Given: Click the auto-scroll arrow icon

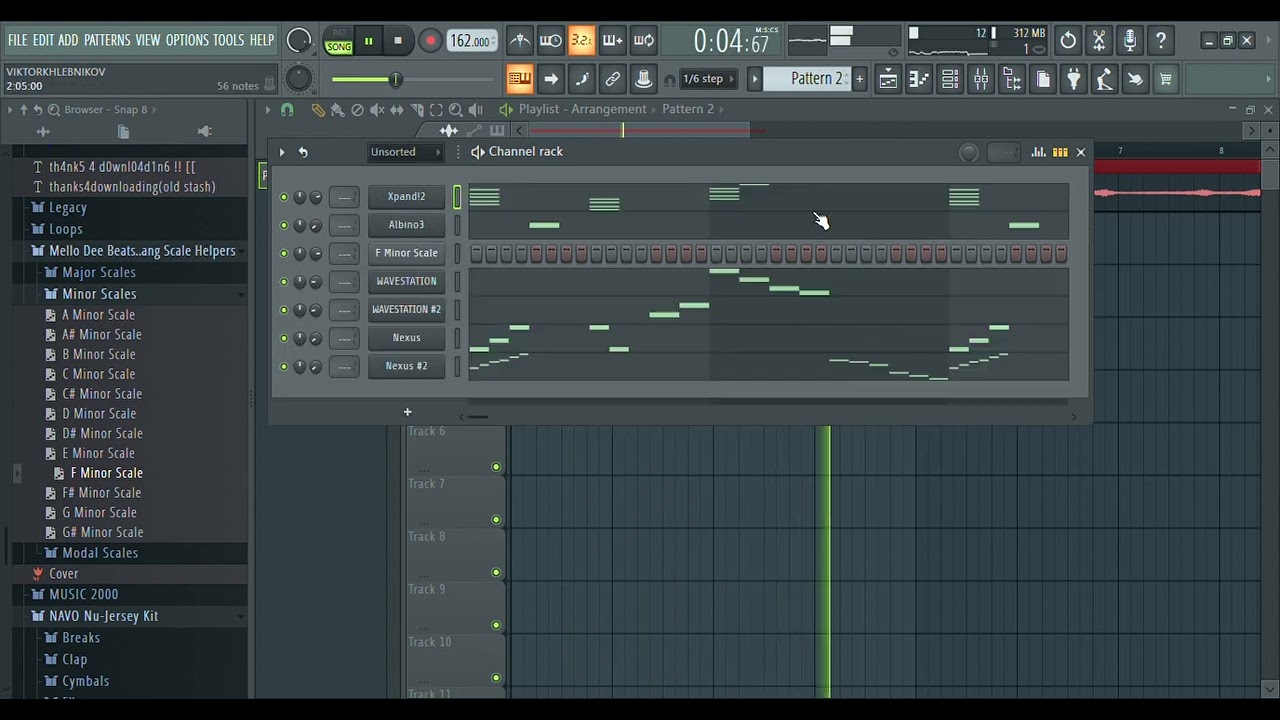Looking at the screenshot, I should point(551,79).
